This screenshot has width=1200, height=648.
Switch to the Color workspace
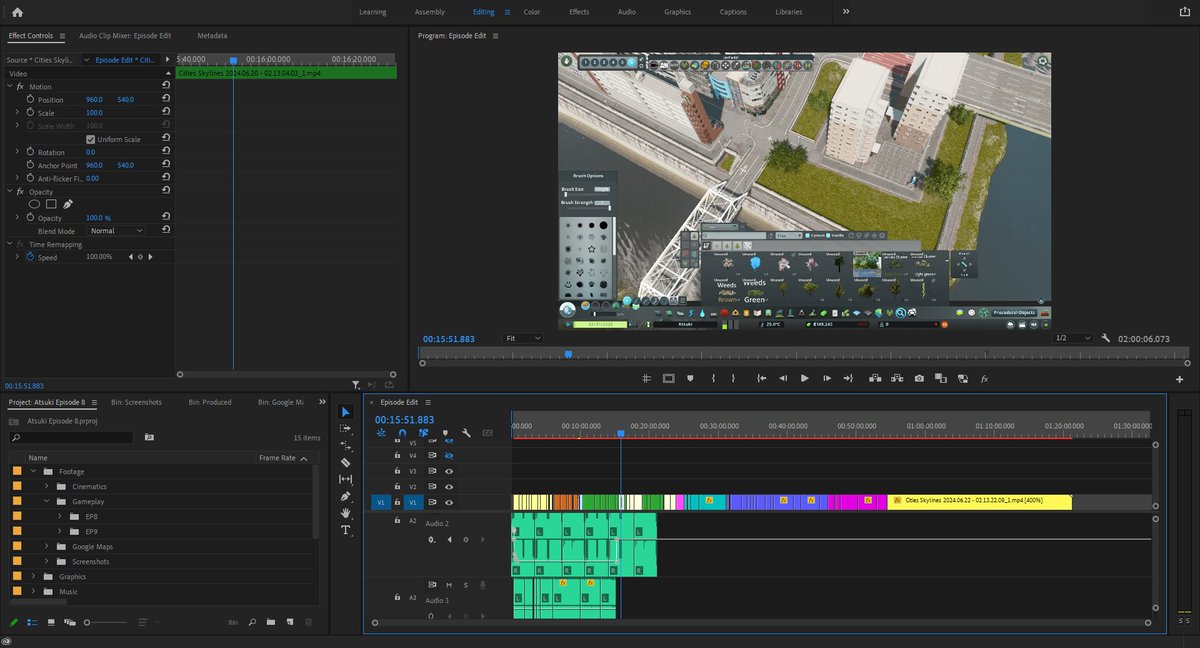532,12
